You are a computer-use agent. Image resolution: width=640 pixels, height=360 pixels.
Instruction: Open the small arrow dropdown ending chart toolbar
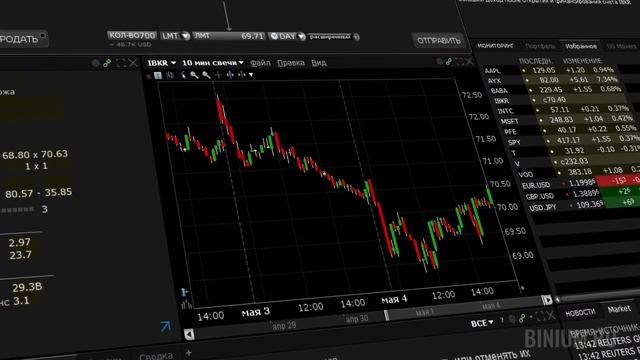pyautogui.click(x=251, y=75)
